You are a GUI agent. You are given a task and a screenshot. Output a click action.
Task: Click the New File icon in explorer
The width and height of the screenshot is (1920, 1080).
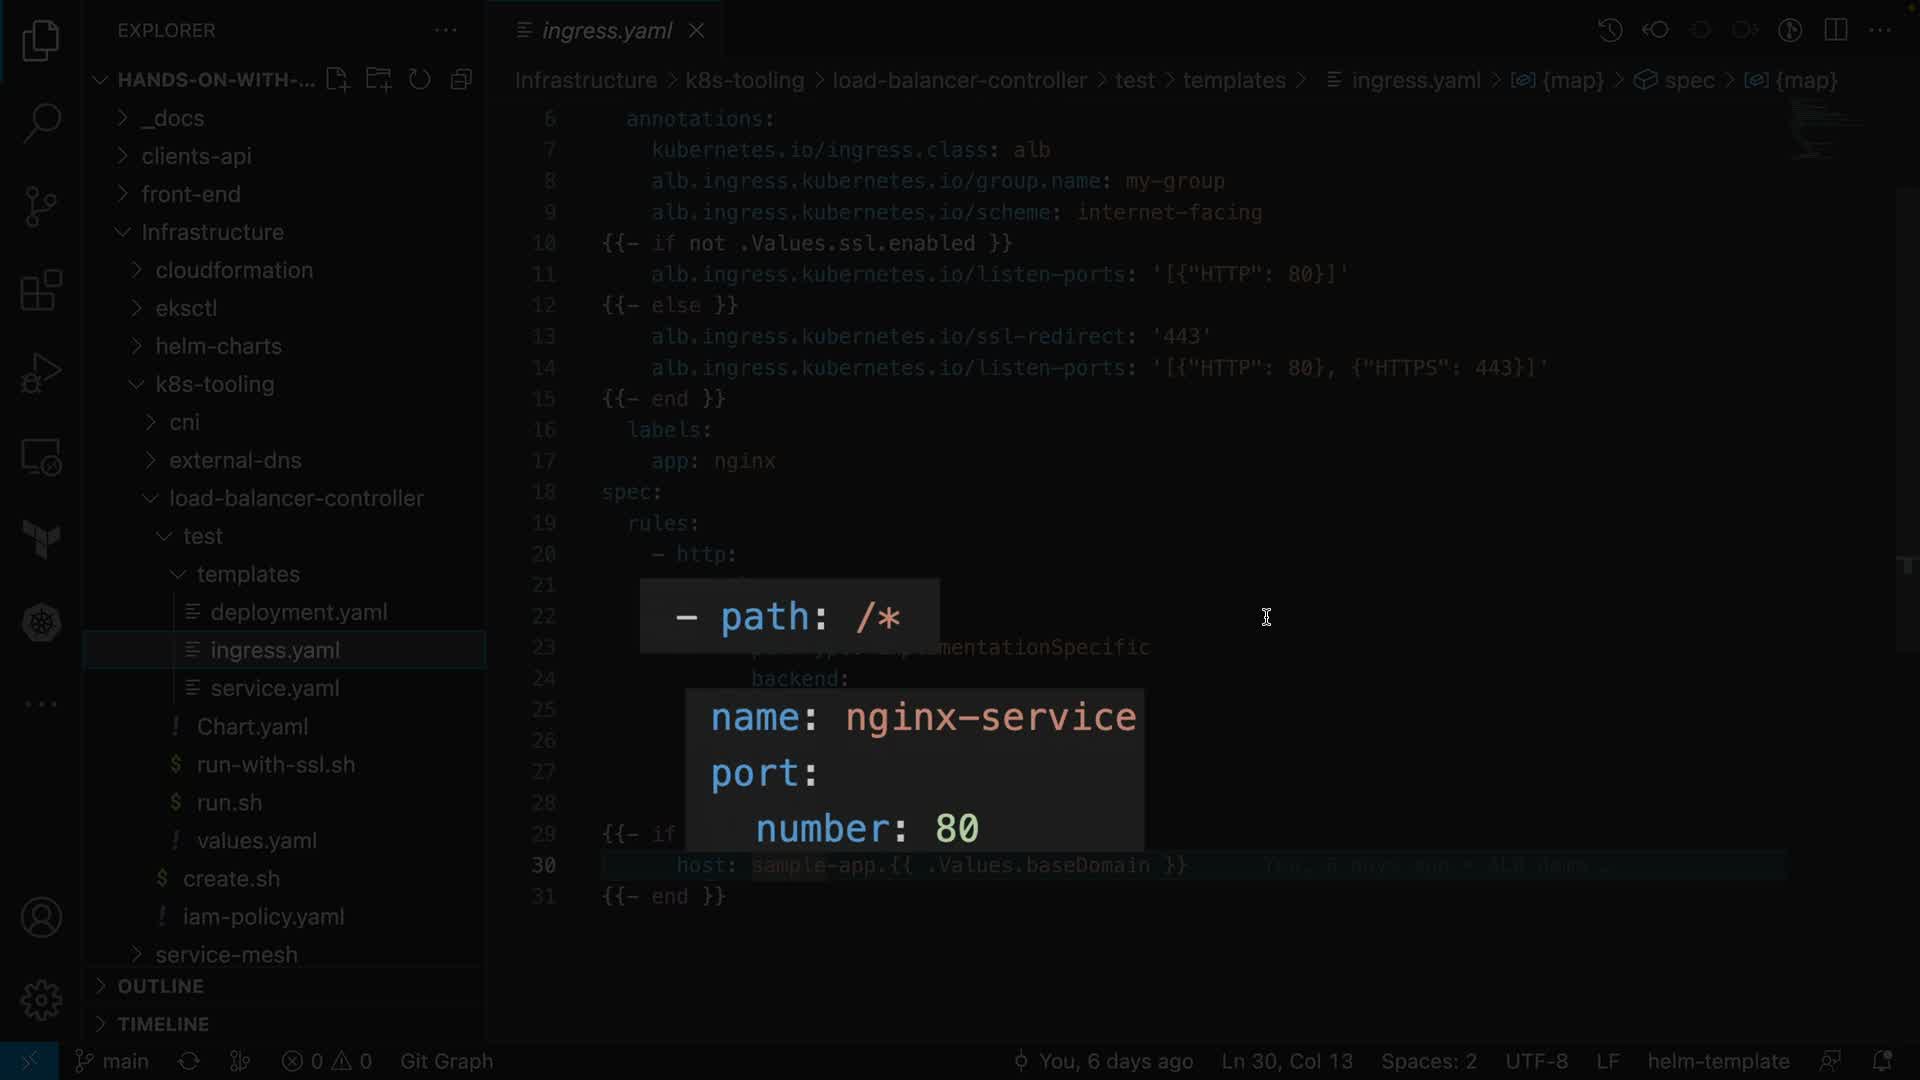pos(337,80)
